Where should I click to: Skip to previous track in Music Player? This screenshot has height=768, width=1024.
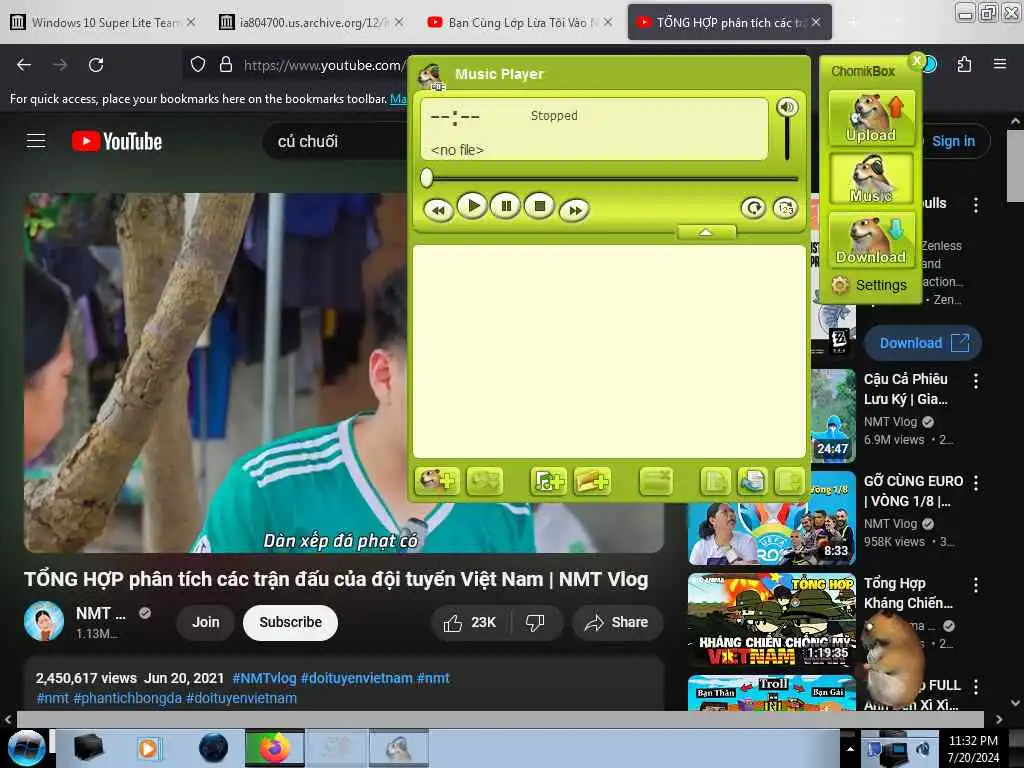pyautogui.click(x=438, y=210)
